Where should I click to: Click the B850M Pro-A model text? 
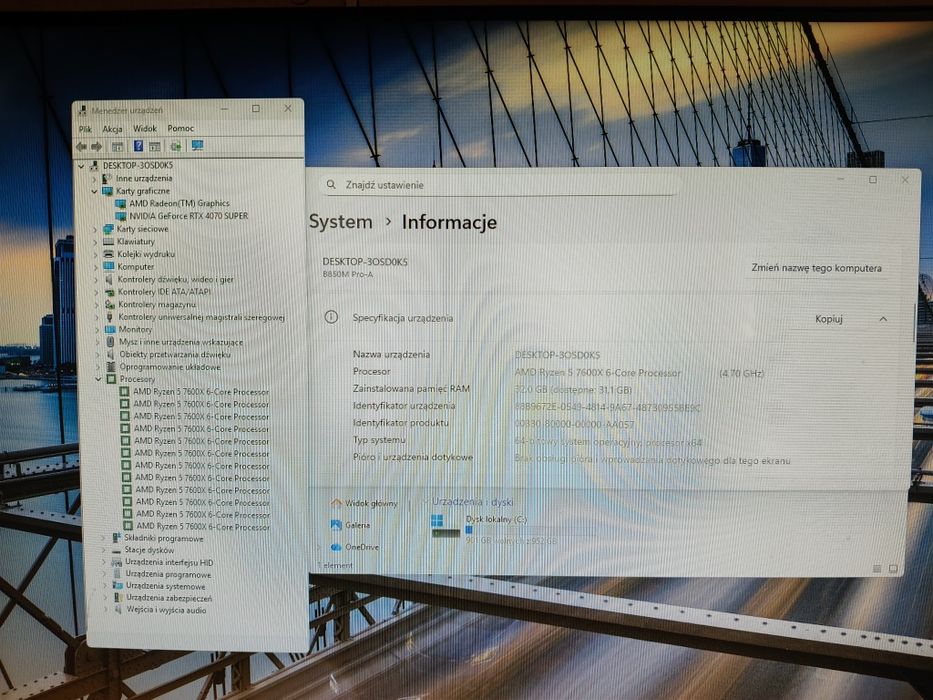click(x=347, y=274)
